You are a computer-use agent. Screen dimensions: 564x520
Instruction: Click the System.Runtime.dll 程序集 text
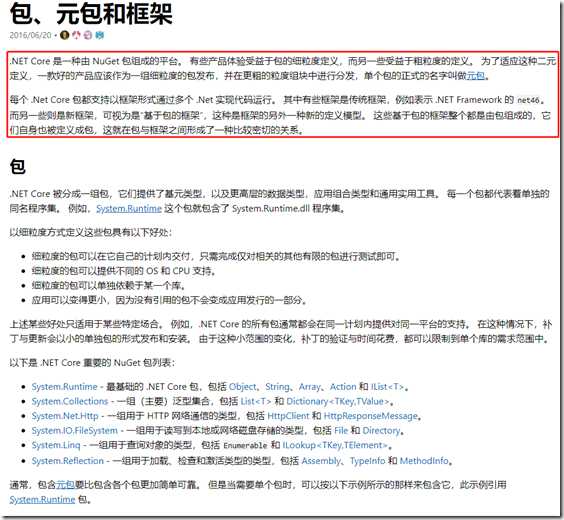point(288,209)
